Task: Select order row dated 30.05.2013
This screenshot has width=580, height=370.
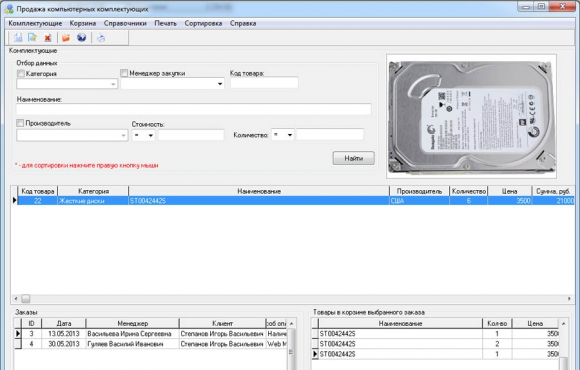Action: [151, 344]
